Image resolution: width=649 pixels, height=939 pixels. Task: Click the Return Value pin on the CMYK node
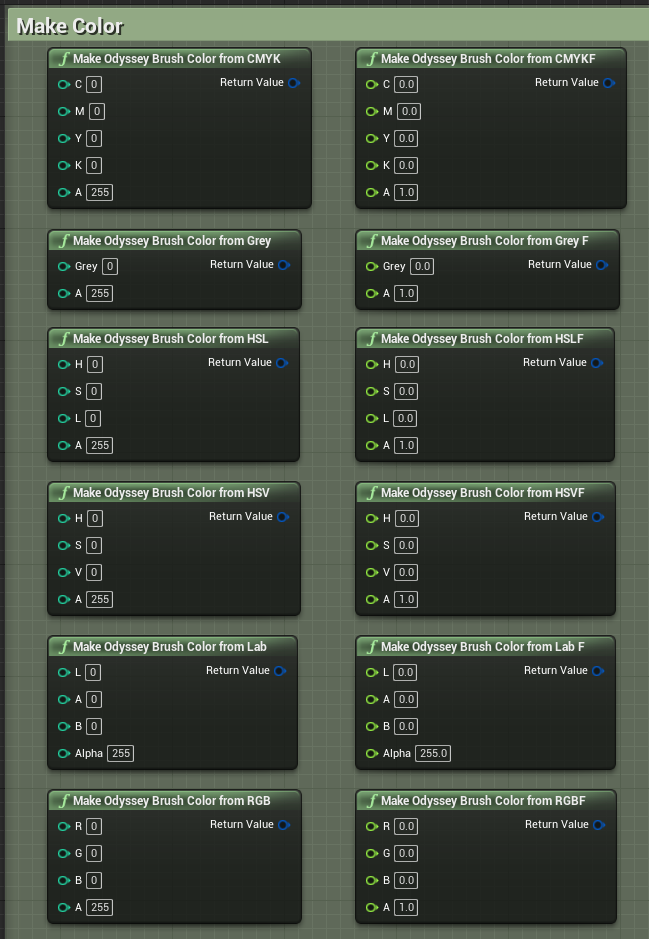click(293, 83)
